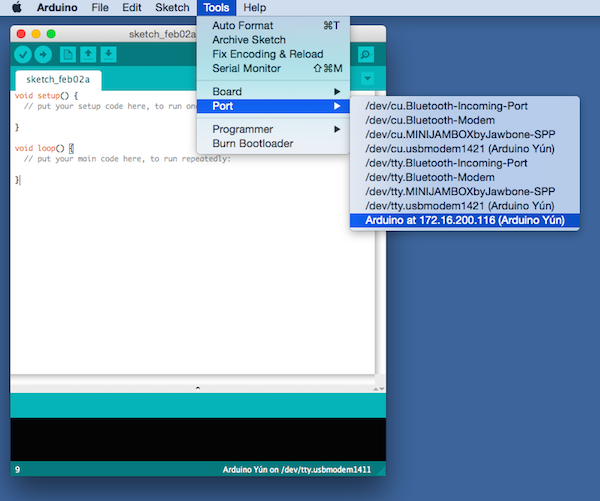
Task: Open Serial Monitor magnifier icon in toolbar
Action: click(366, 54)
